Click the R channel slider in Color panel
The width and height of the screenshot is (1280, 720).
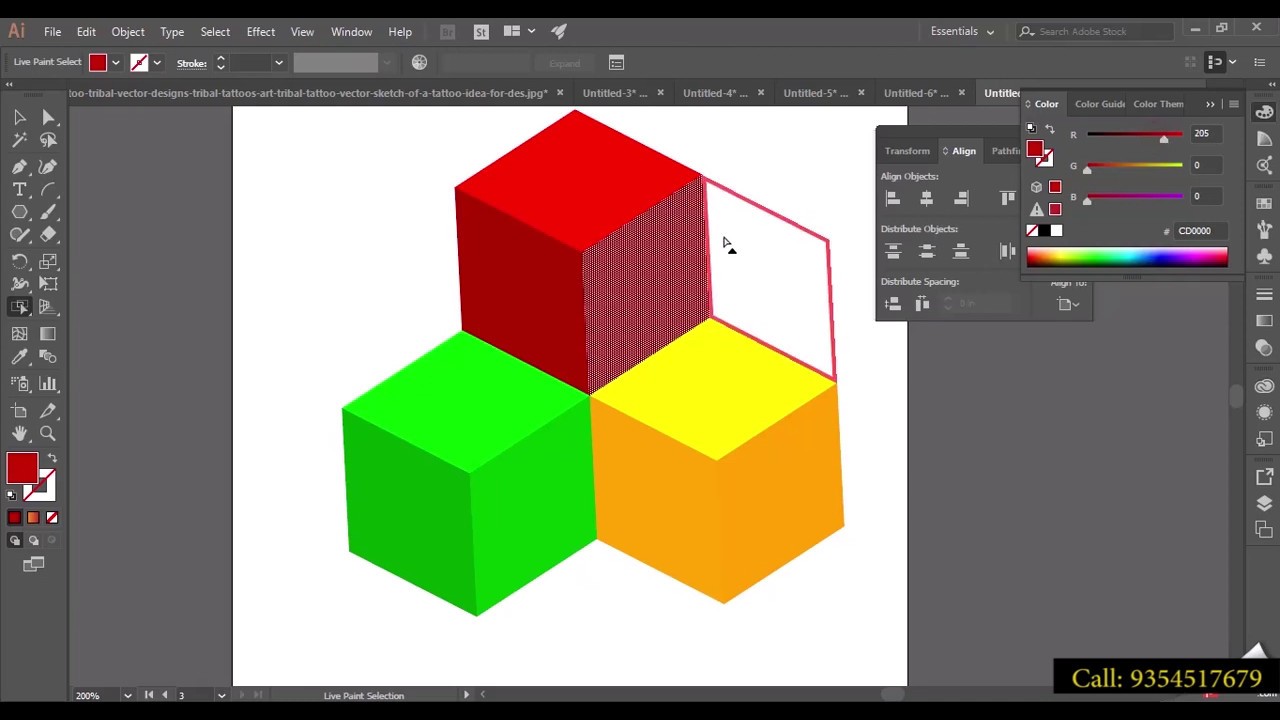[1134, 135]
